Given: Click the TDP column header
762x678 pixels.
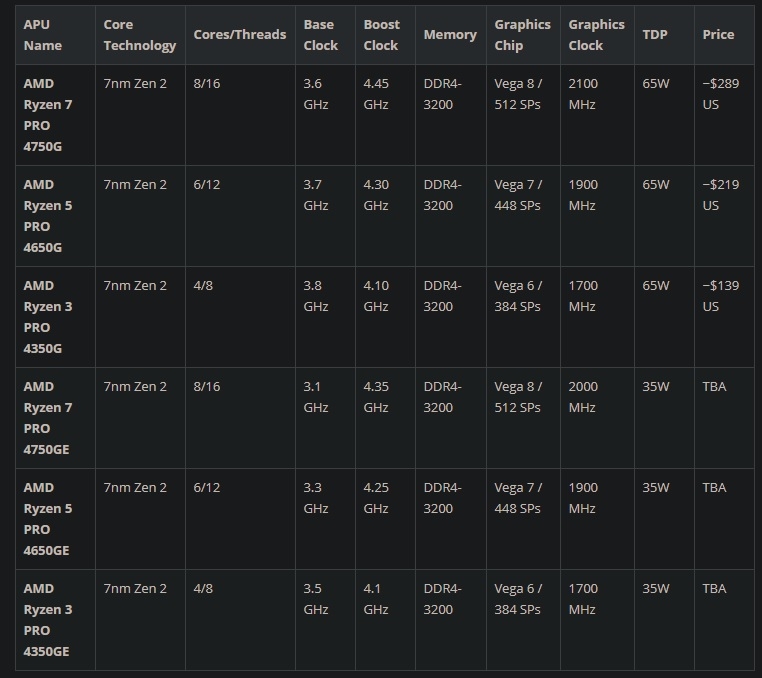Looking at the screenshot, I should 655,35.
